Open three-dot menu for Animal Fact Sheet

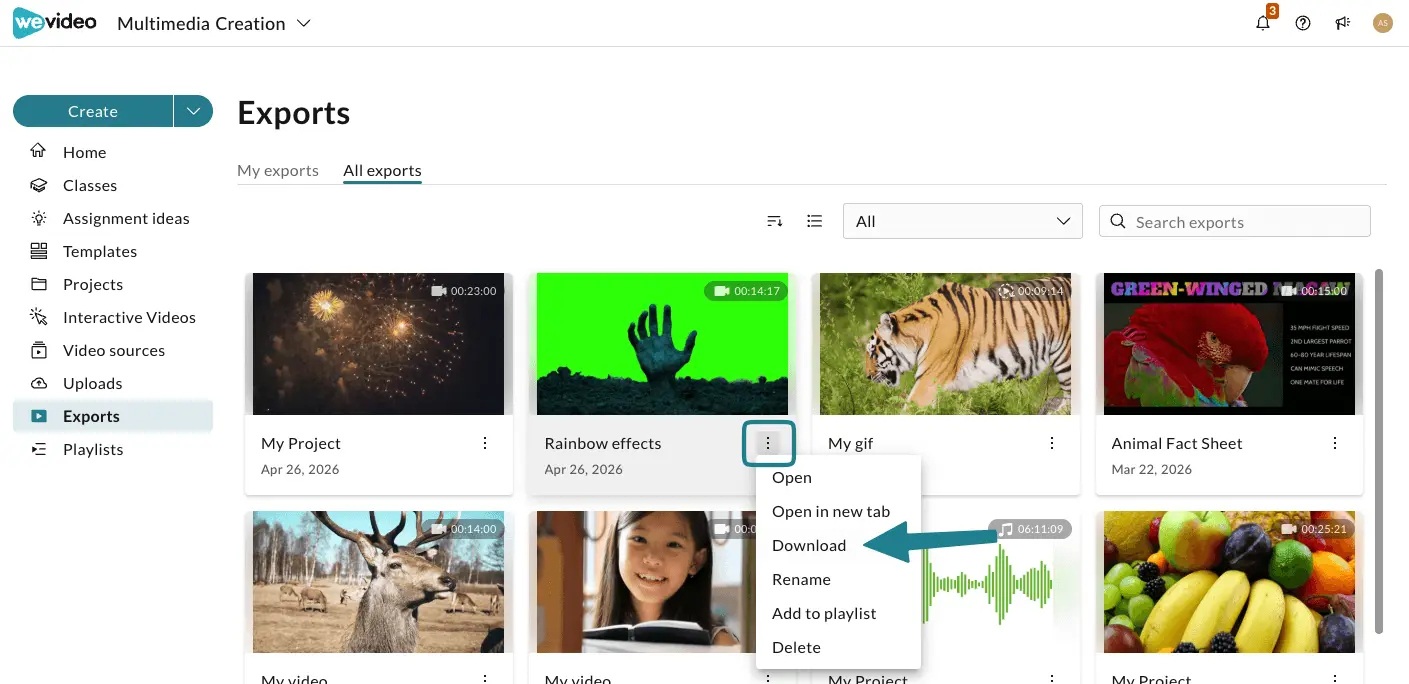tap(1335, 443)
